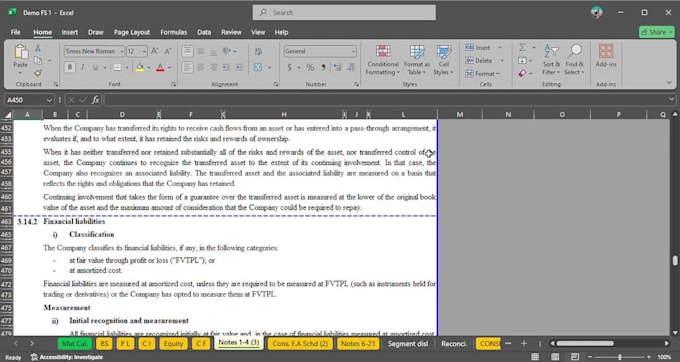Image resolution: width=680 pixels, height=362 pixels.
Task: Click the Increase Decimal icon
Action: [x=337, y=67]
